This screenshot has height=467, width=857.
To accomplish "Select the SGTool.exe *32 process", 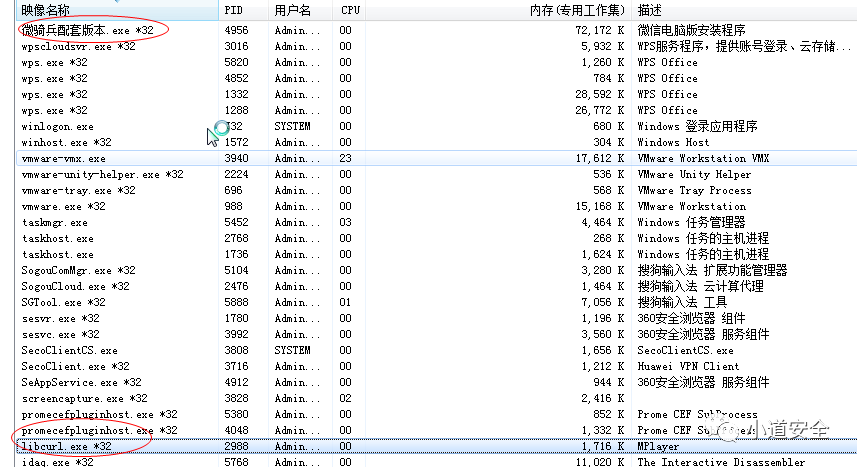I will [437, 302].
